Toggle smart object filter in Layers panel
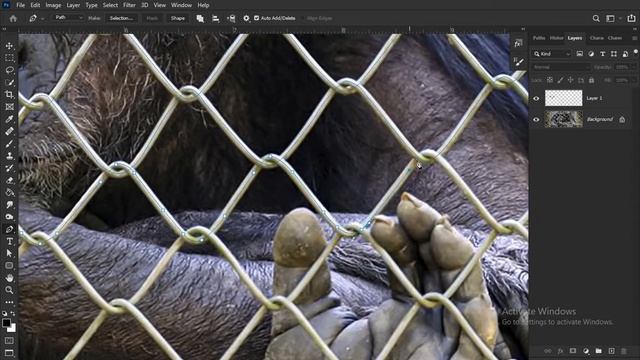Image resolution: width=640 pixels, height=360 pixels. point(625,53)
